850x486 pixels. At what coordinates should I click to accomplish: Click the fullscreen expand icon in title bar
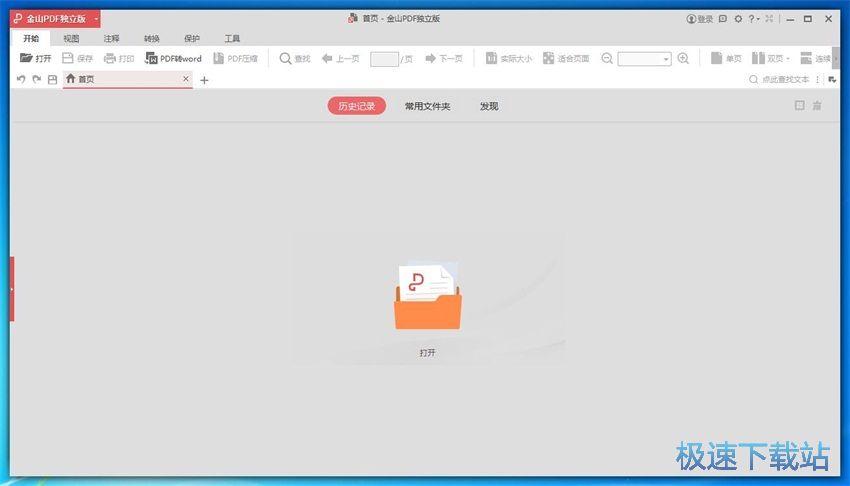point(769,18)
